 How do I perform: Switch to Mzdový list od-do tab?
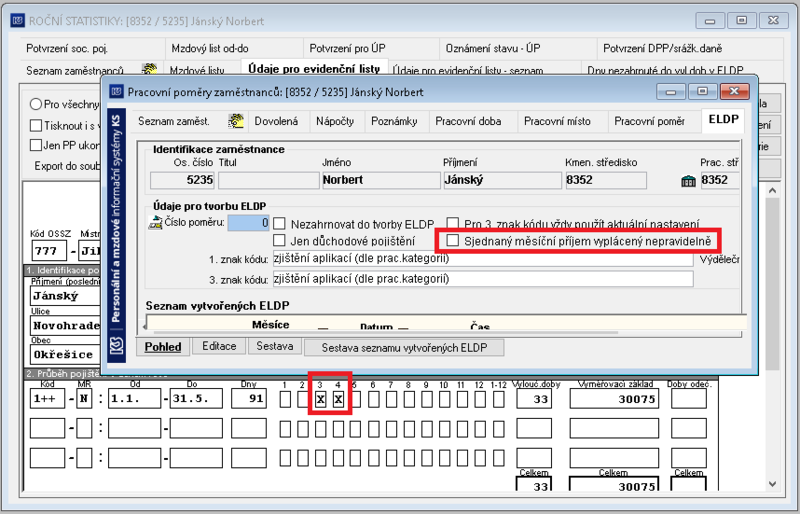click(210, 49)
